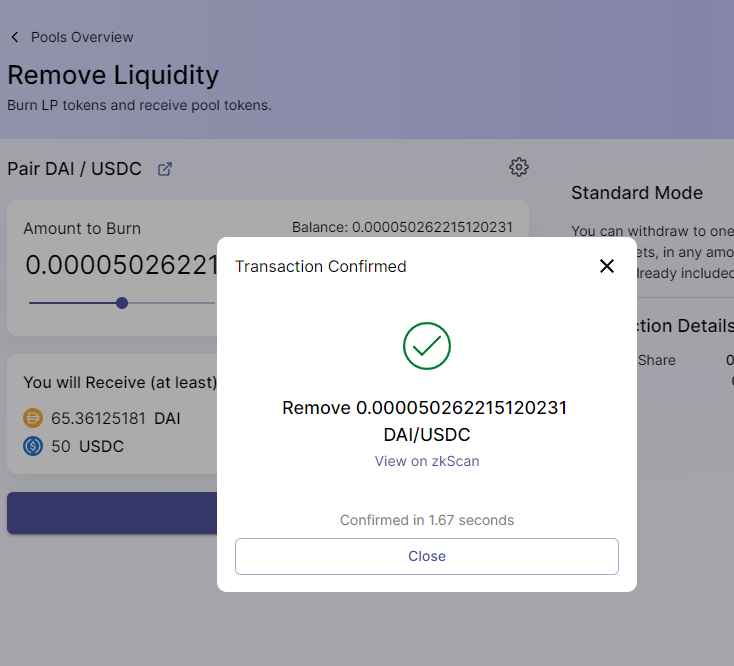Click the DAI token icon
The width and height of the screenshot is (734, 666).
33,418
